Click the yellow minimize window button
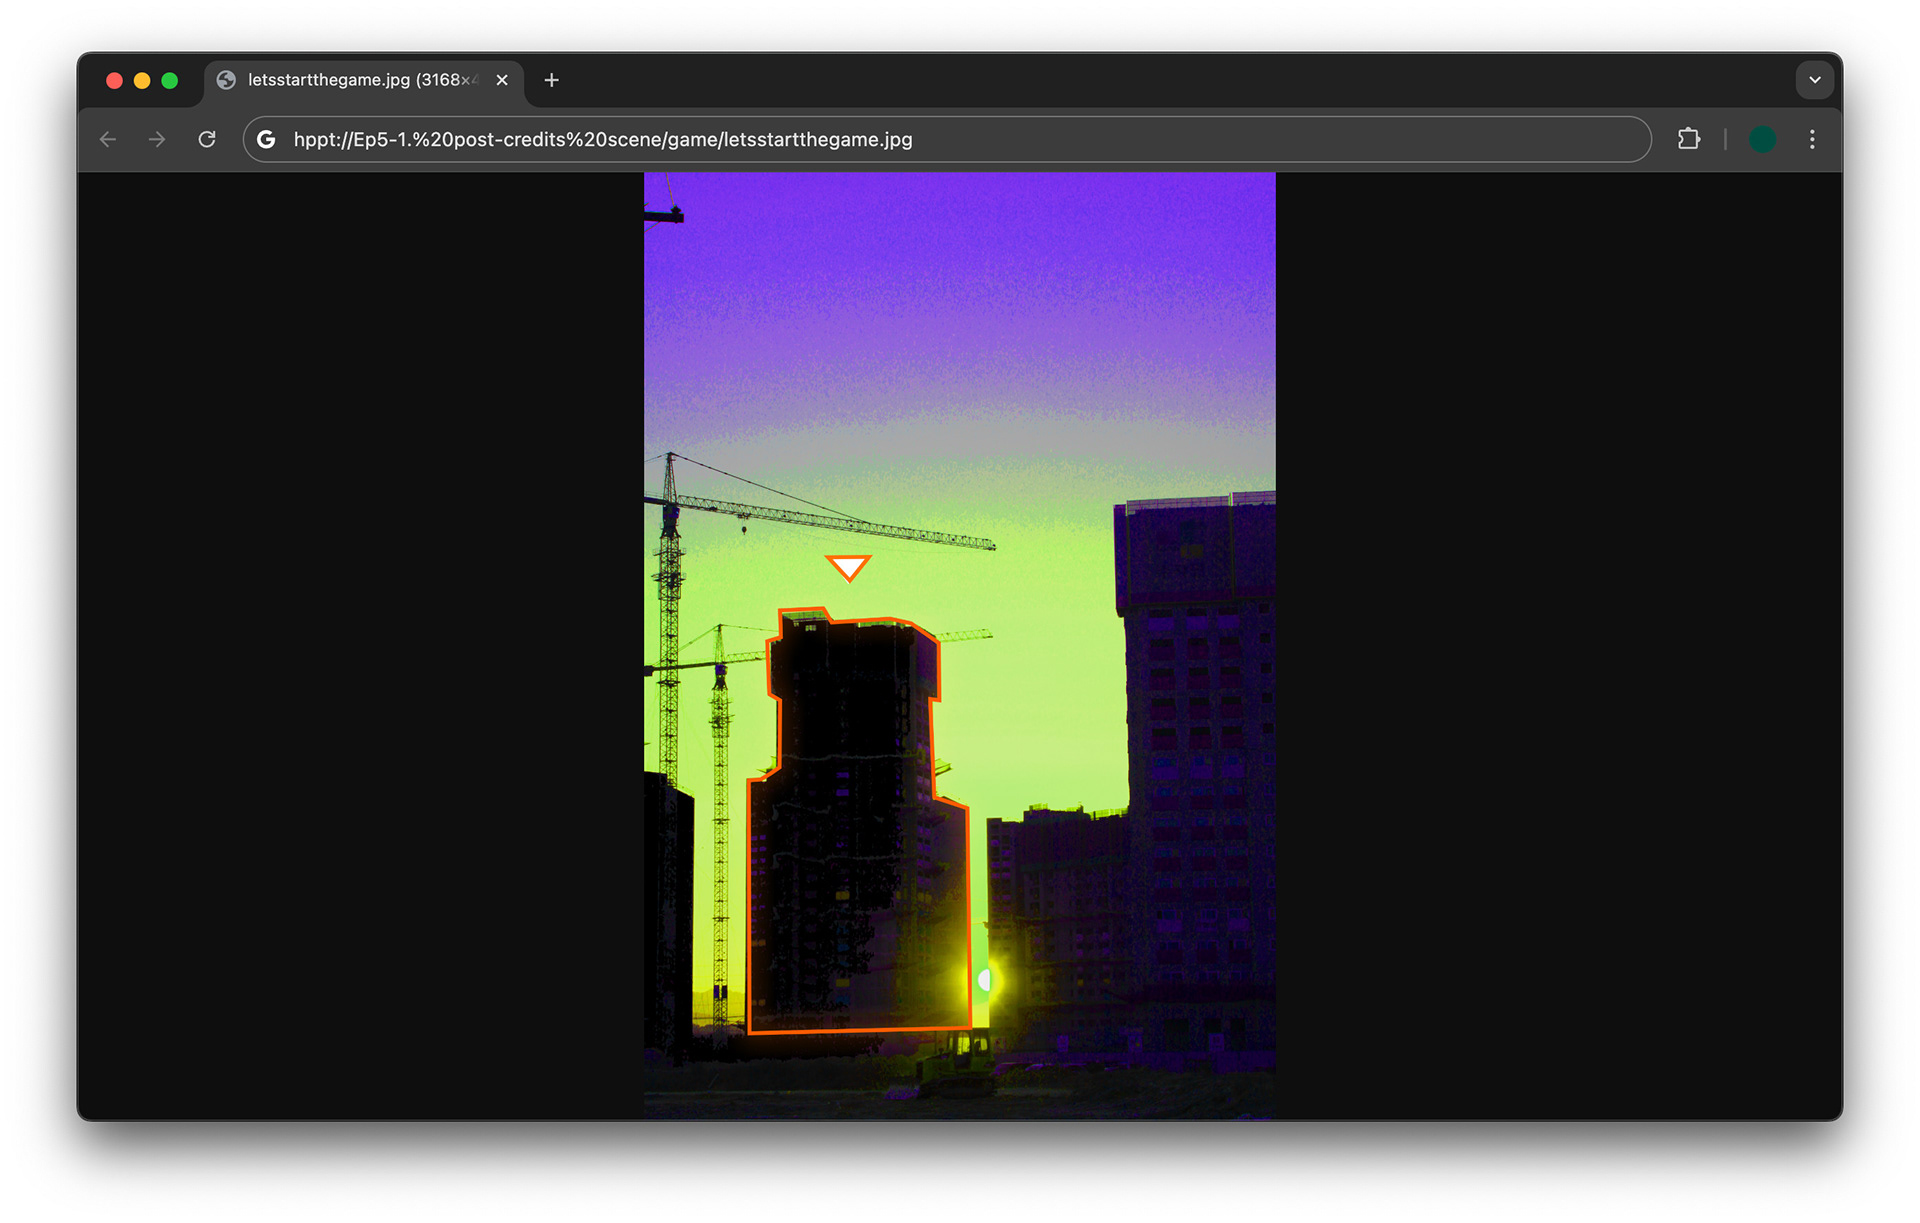 coord(142,81)
